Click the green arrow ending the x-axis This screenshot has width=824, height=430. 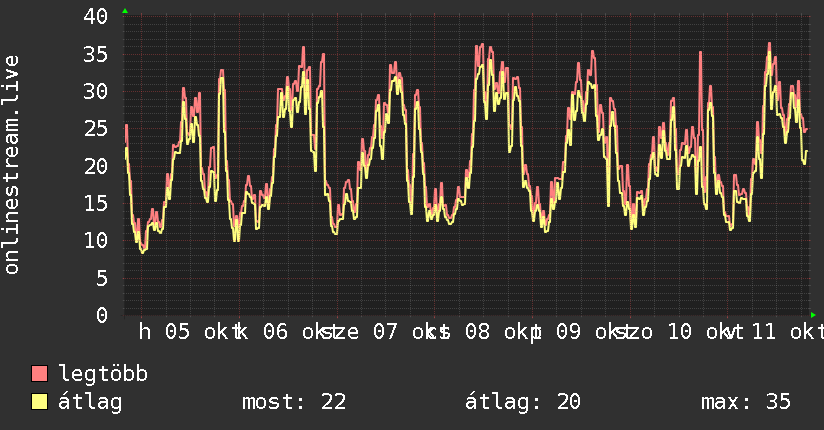click(x=813, y=315)
